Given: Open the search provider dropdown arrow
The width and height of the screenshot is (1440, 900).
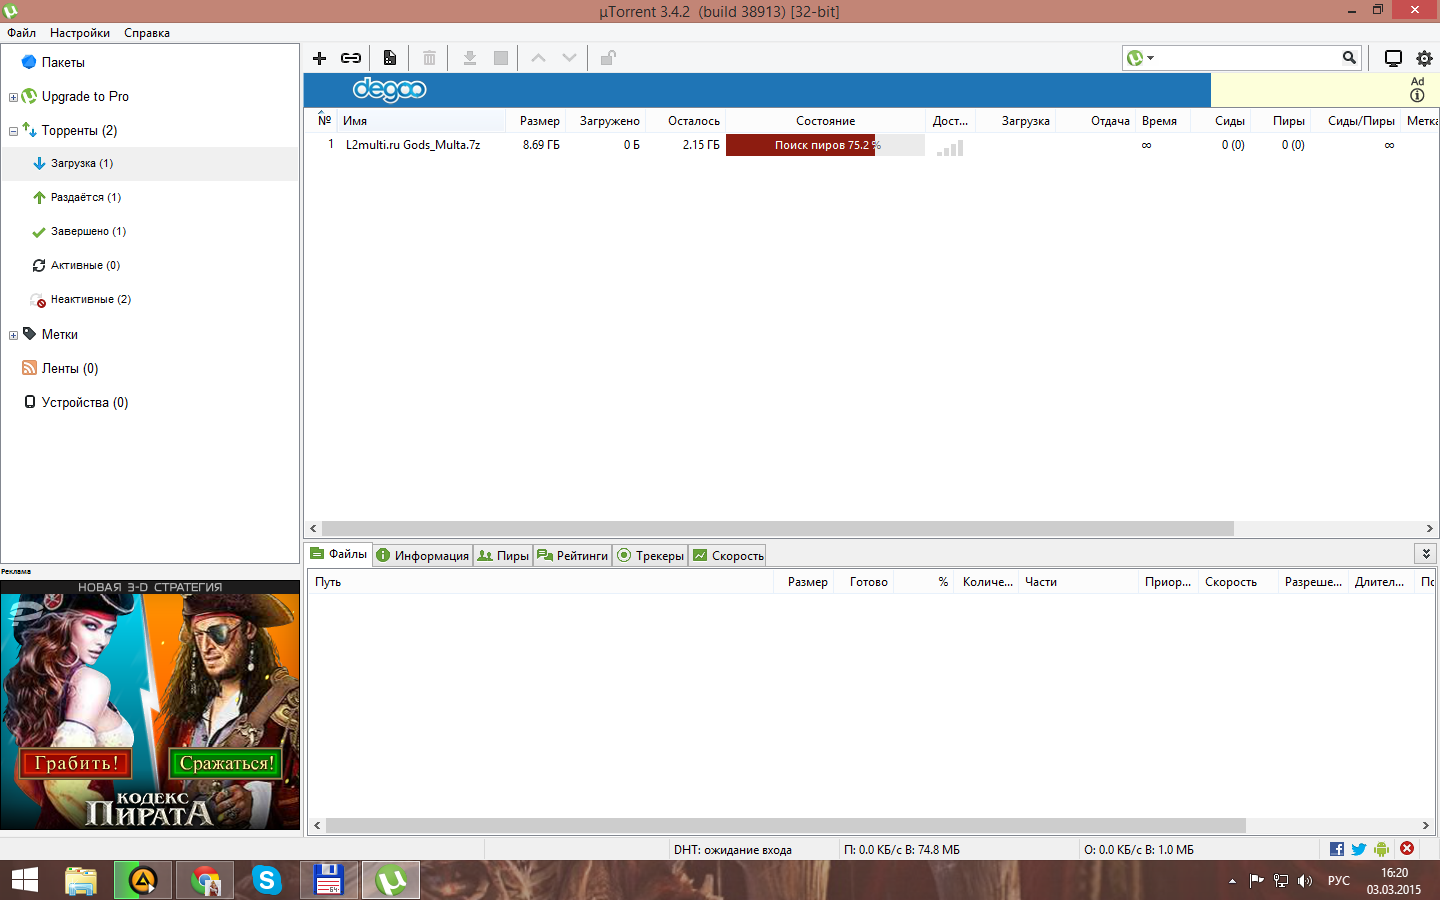Looking at the screenshot, I should pos(1151,58).
